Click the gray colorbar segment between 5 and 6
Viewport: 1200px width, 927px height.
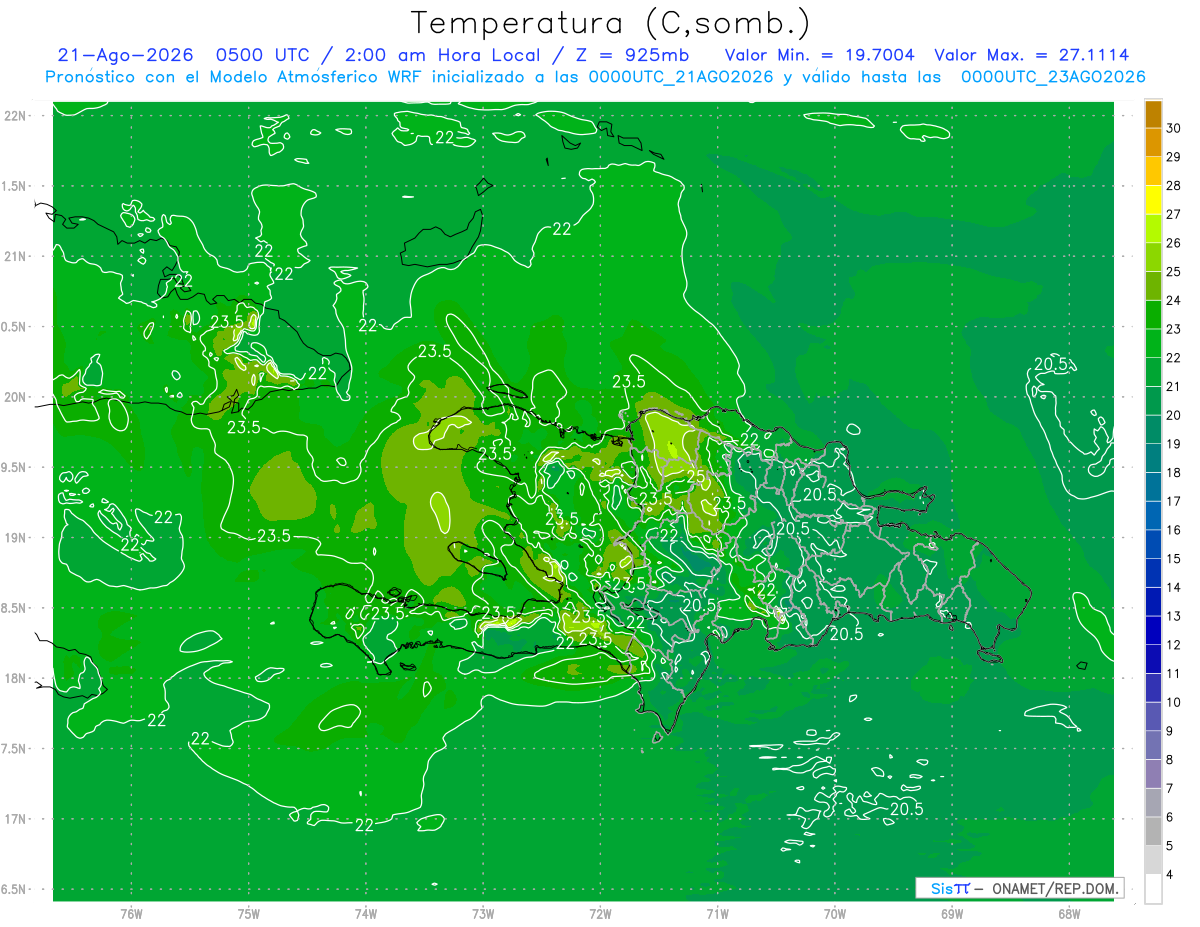coord(1153,832)
